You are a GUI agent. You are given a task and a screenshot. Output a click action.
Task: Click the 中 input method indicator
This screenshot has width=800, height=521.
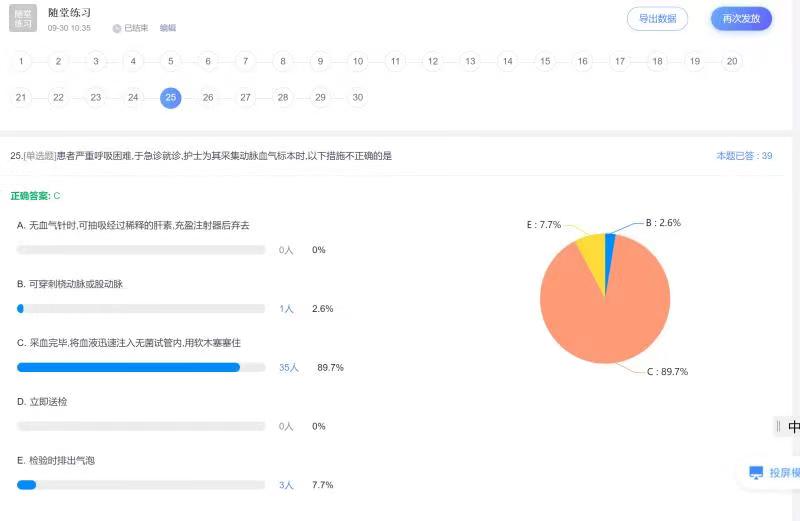click(793, 427)
